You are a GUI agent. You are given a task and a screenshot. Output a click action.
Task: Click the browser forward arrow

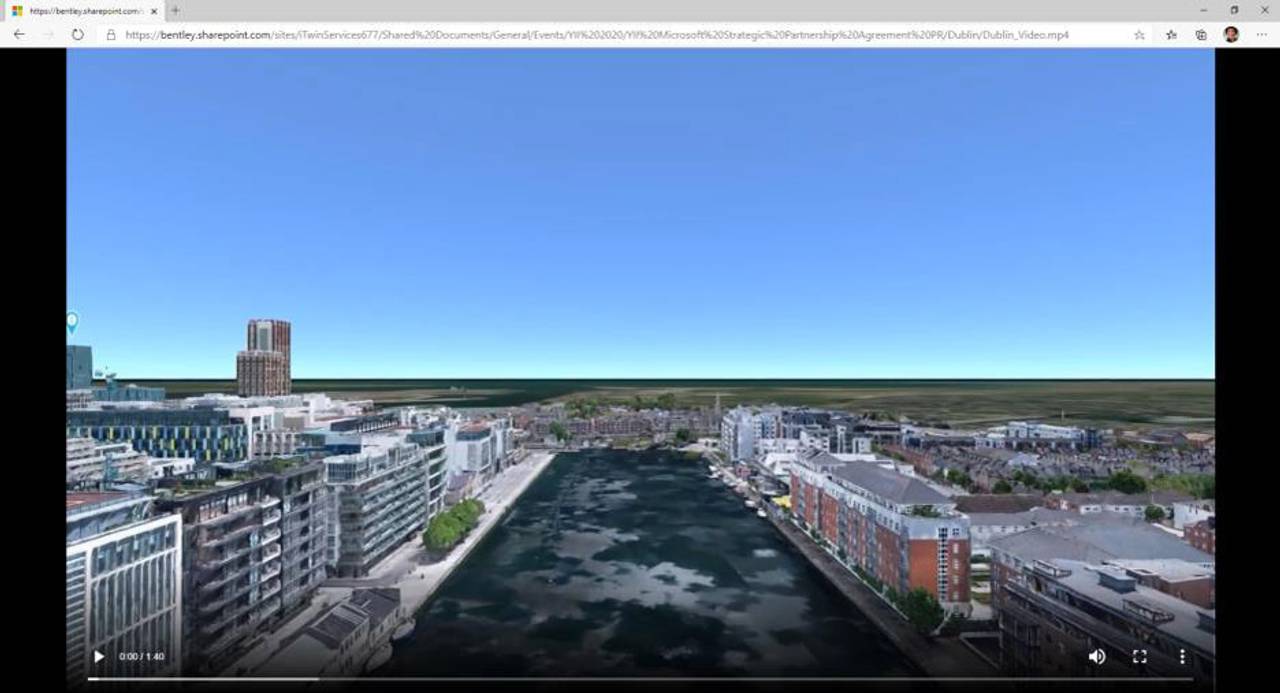click(48, 34)
